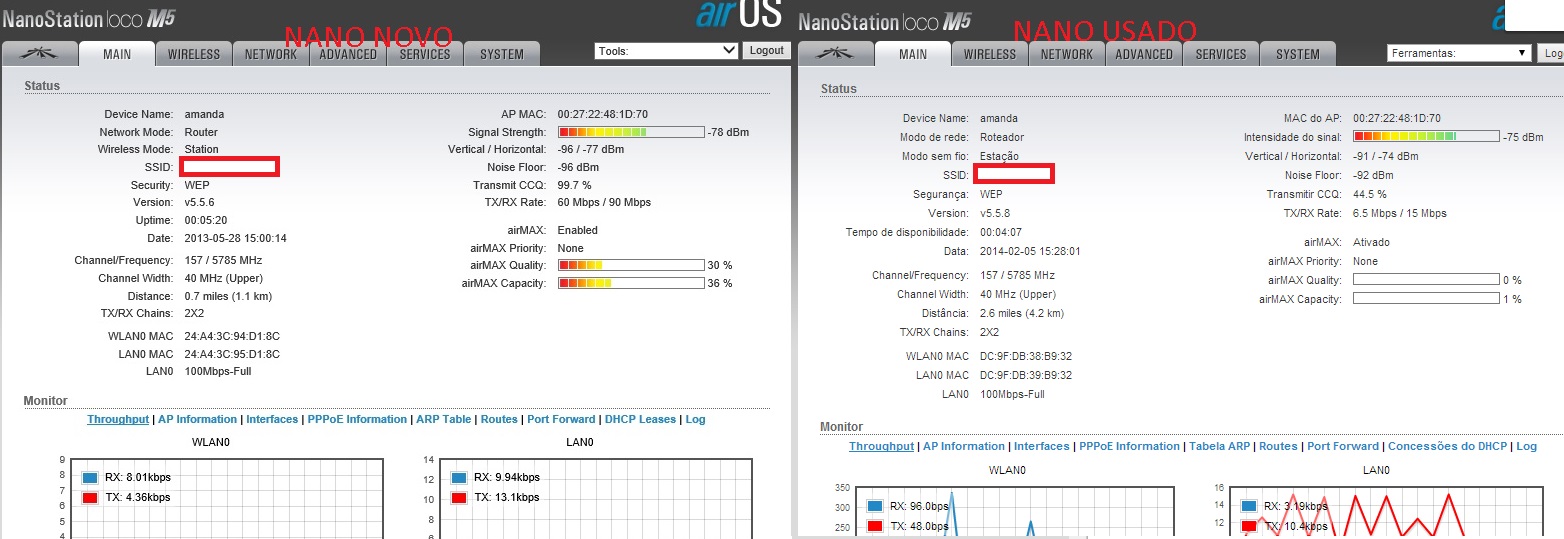The width and height of the screenshot is (1564, 539).
Task: Select TX/RX Rate 60 Mbps / 90 Mbps
Action: coord(604,202)
